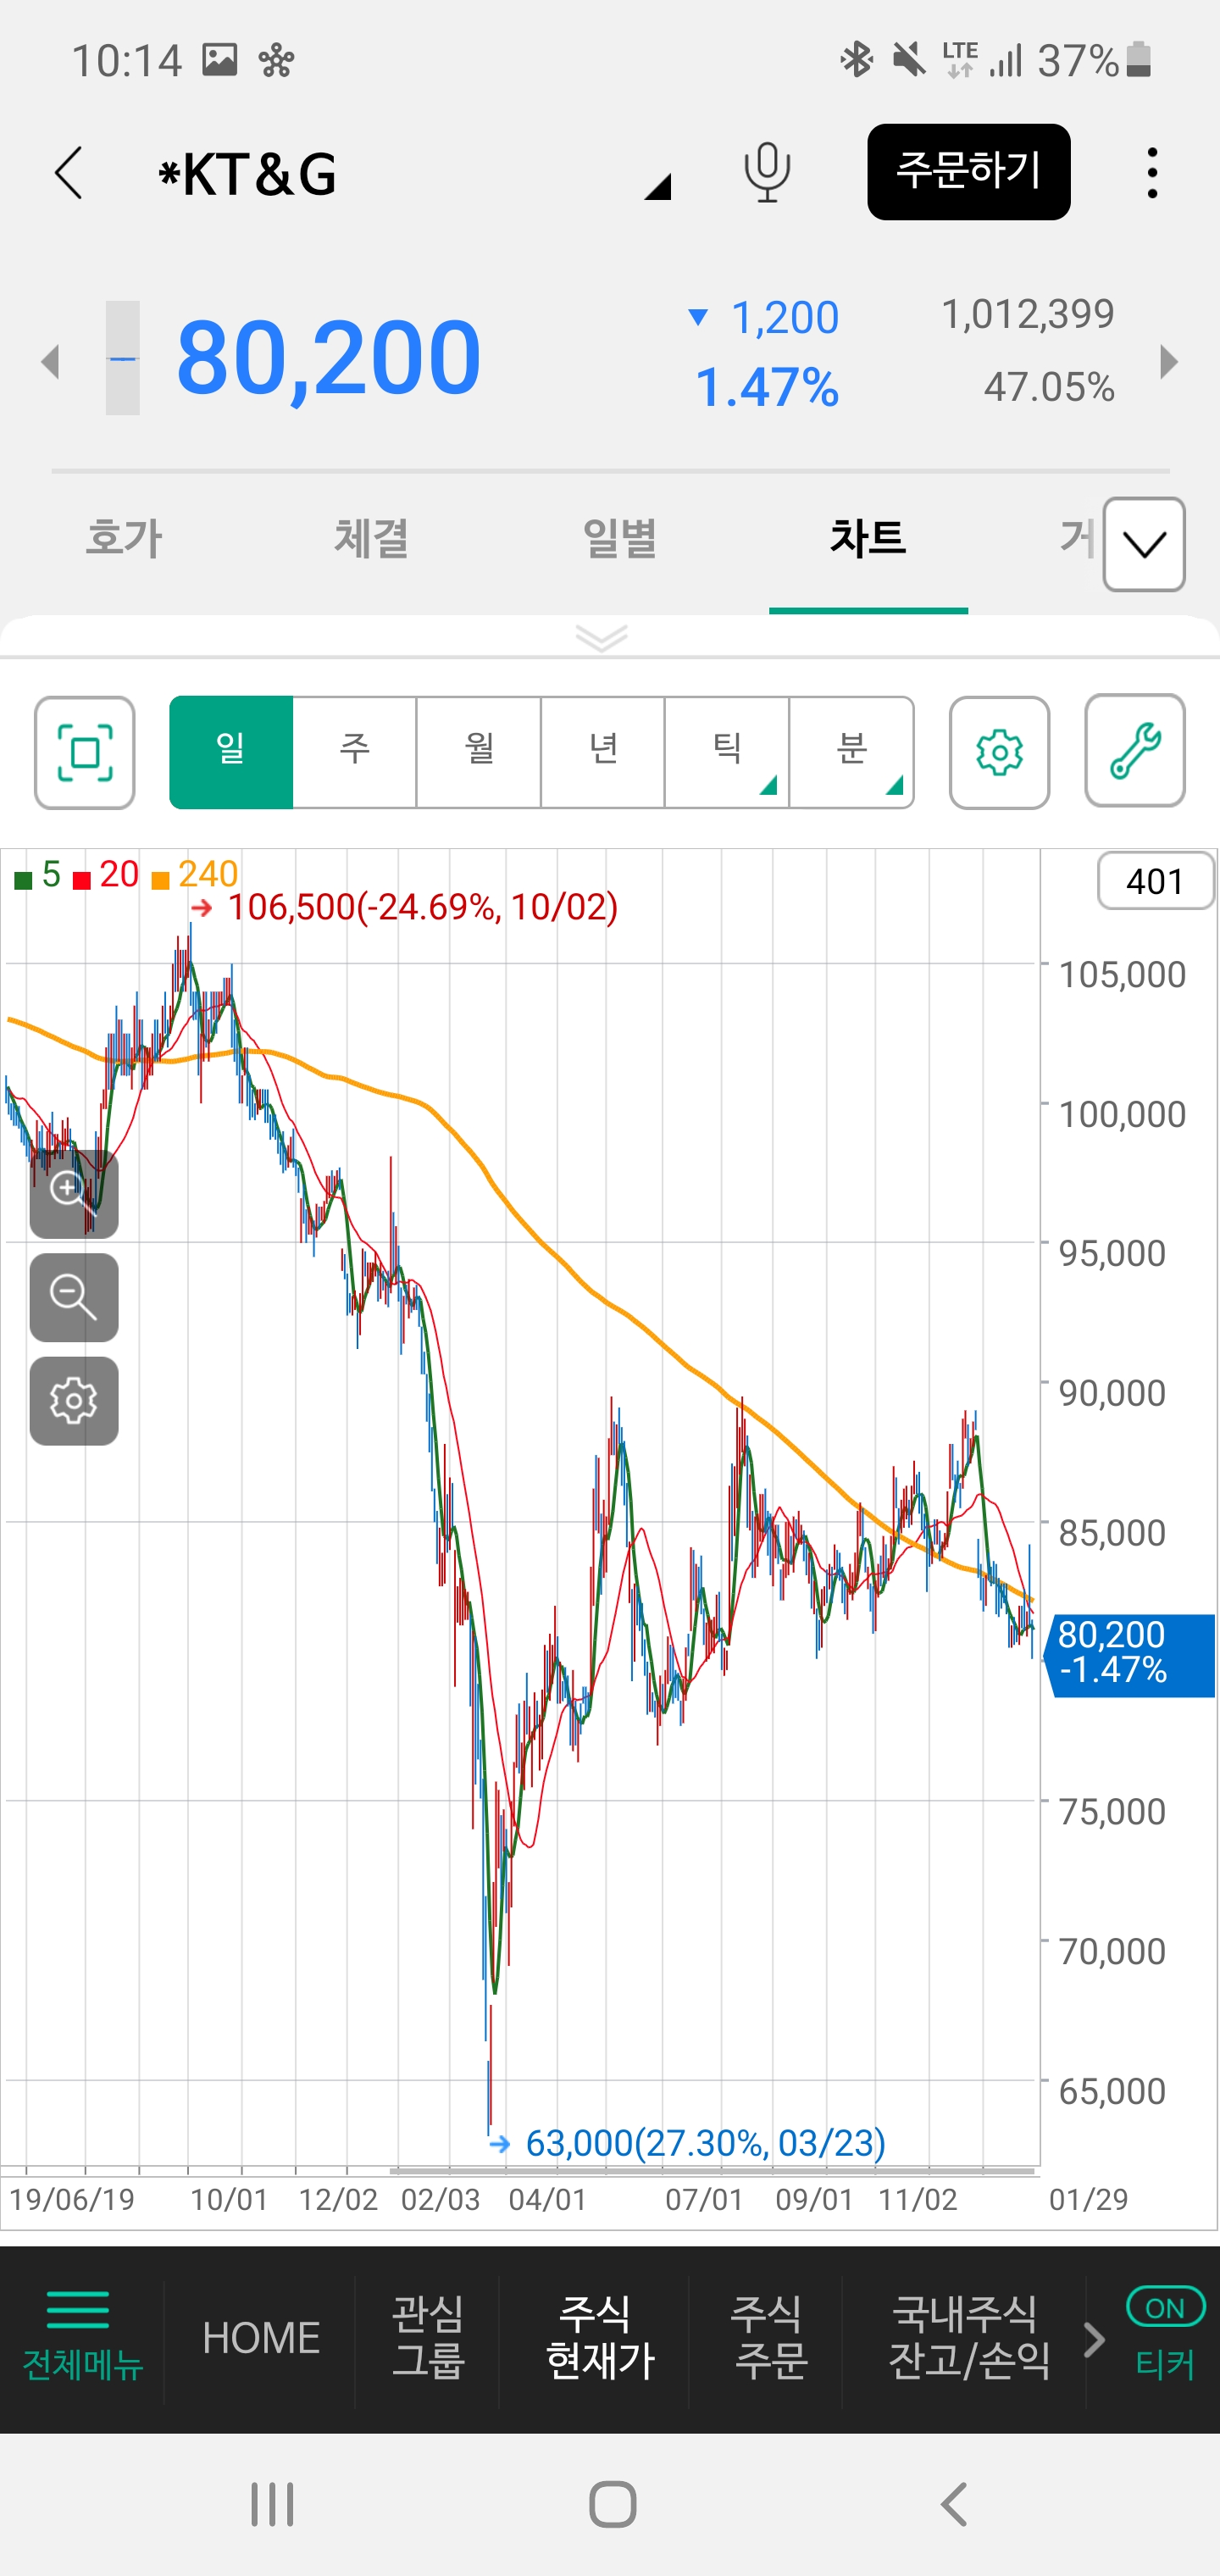Tap the orange 240-day MA legend swatch
Image resolution: width=1220 pixels, height=2576 pixels.
click(x=160, y=880)
